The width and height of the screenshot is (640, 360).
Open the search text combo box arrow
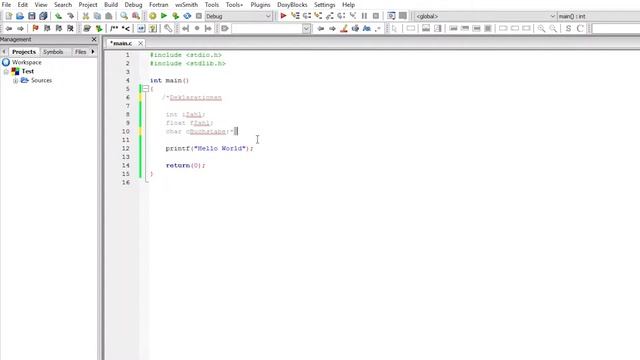[306, 28]
